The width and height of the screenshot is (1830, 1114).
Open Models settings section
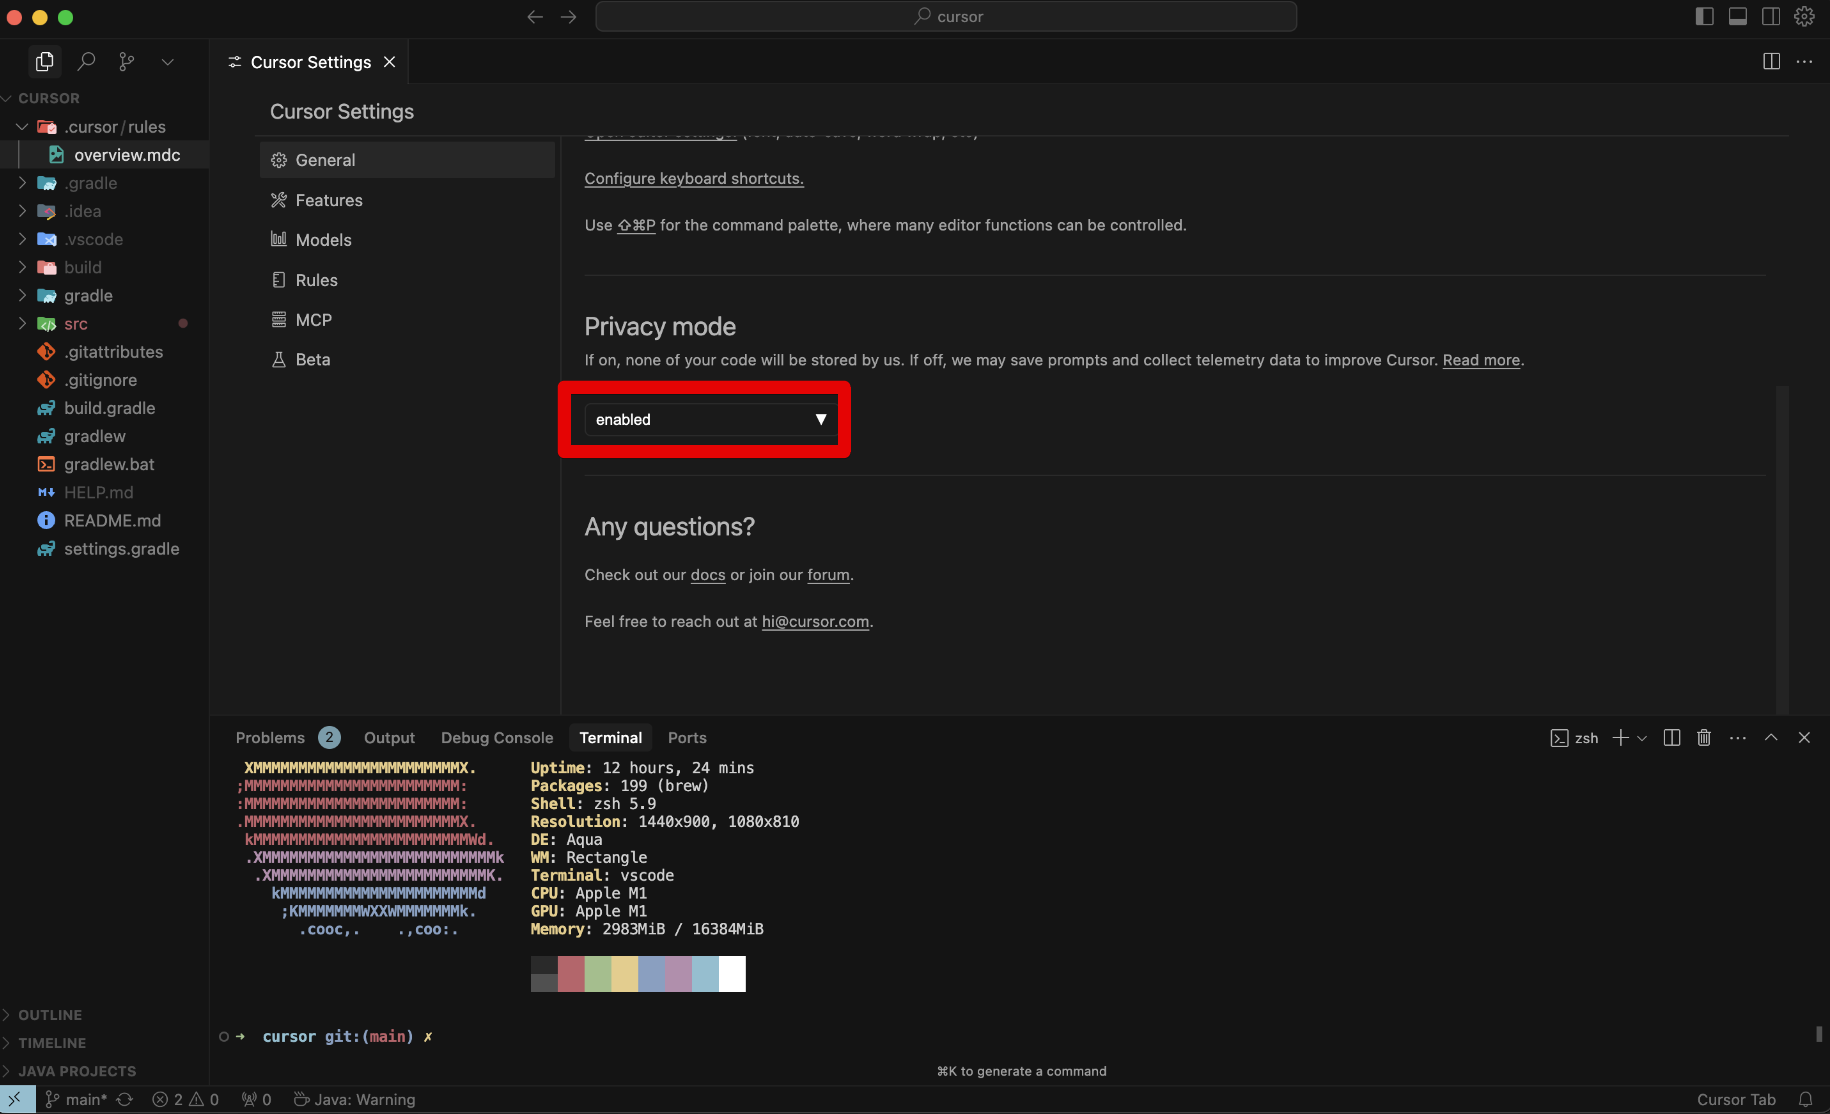pyautogui.click(x=407, y=240)
